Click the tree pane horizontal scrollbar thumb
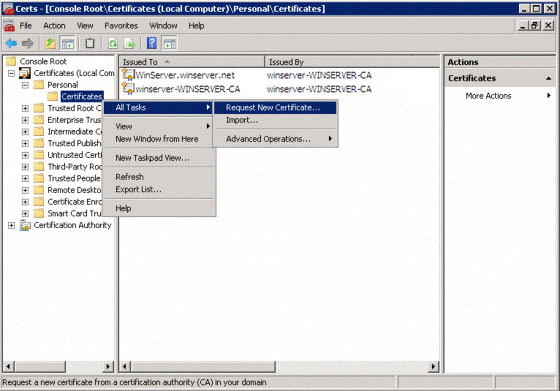 tap(40, 366)
